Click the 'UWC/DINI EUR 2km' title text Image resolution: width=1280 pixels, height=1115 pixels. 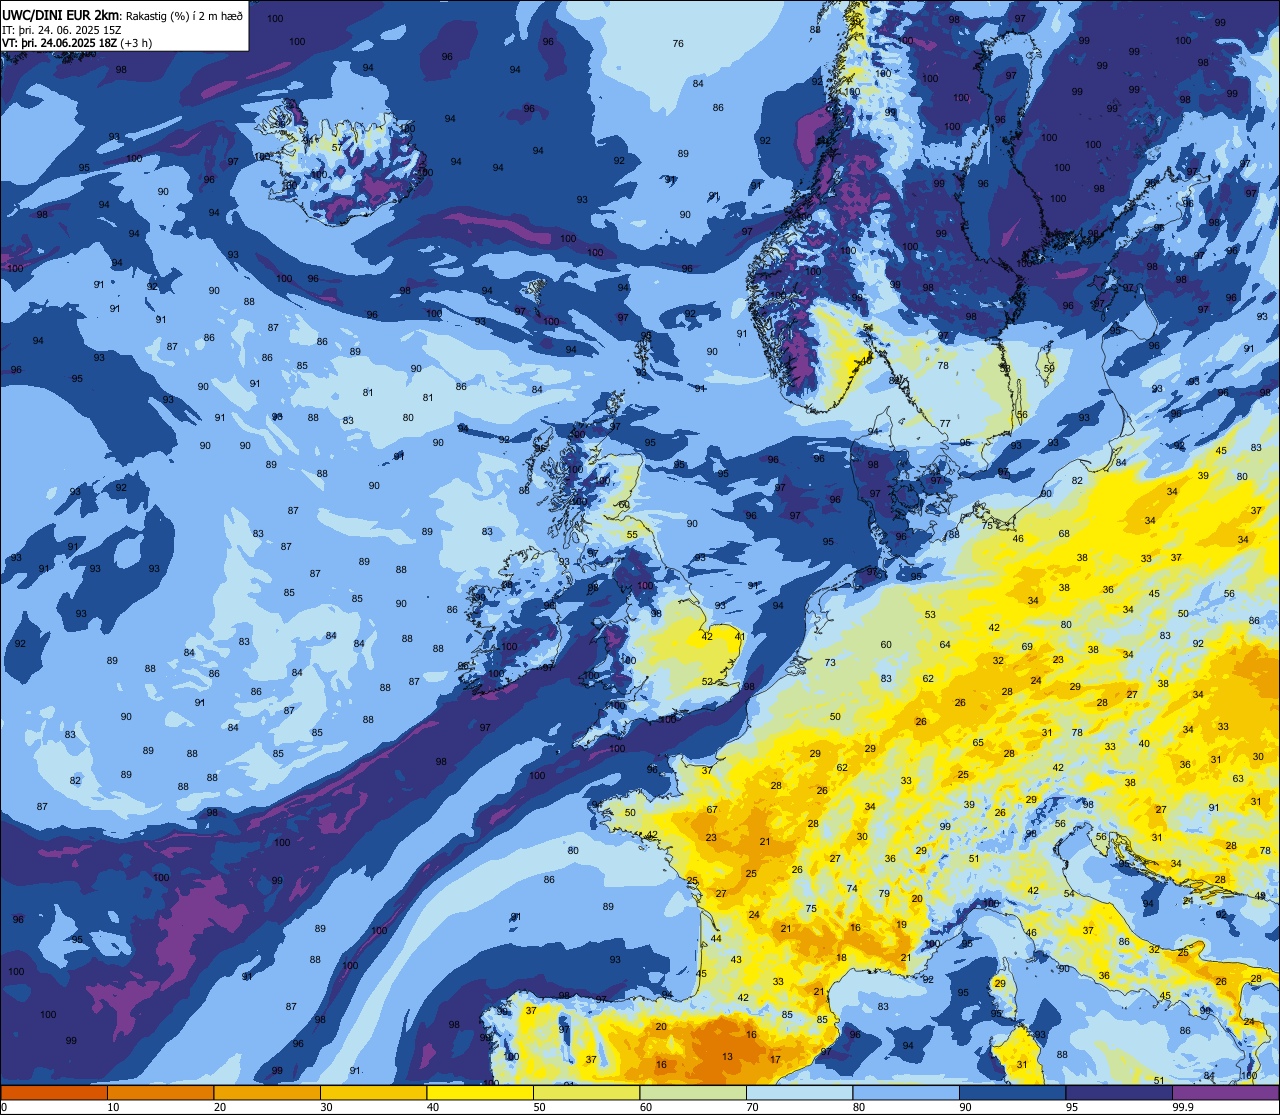tap(61, 14)
